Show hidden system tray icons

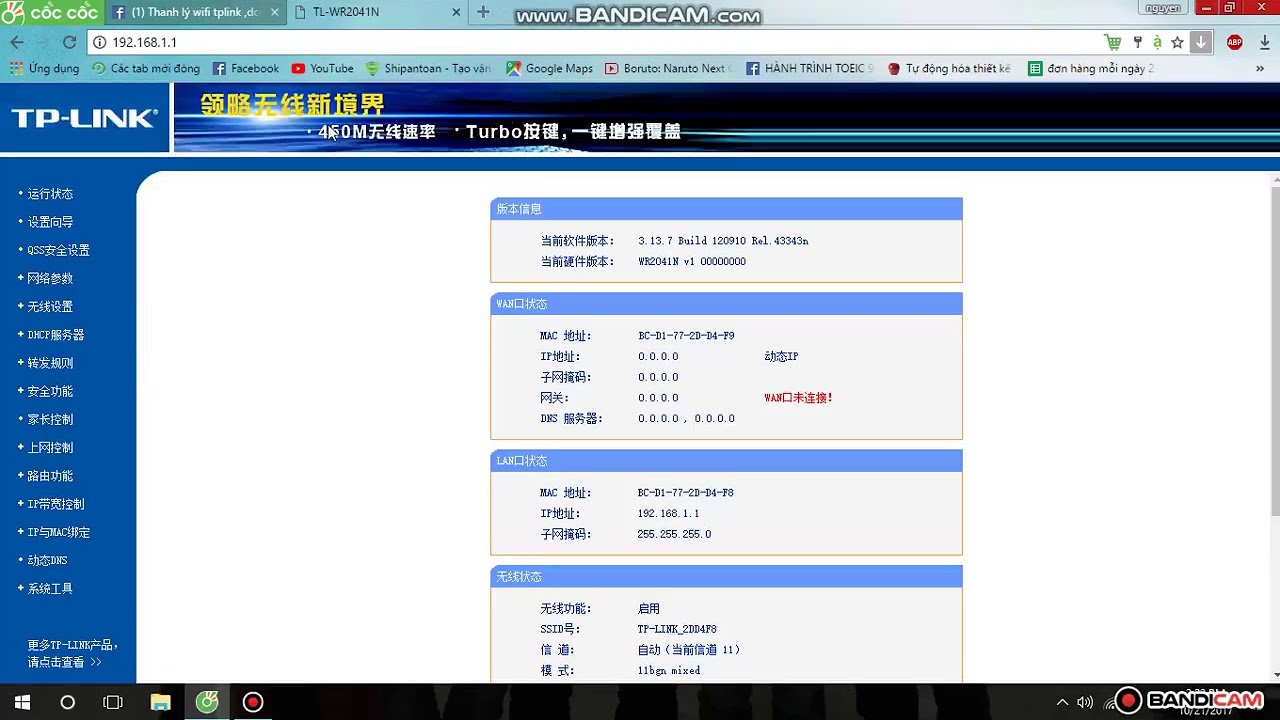point(1062,702)
